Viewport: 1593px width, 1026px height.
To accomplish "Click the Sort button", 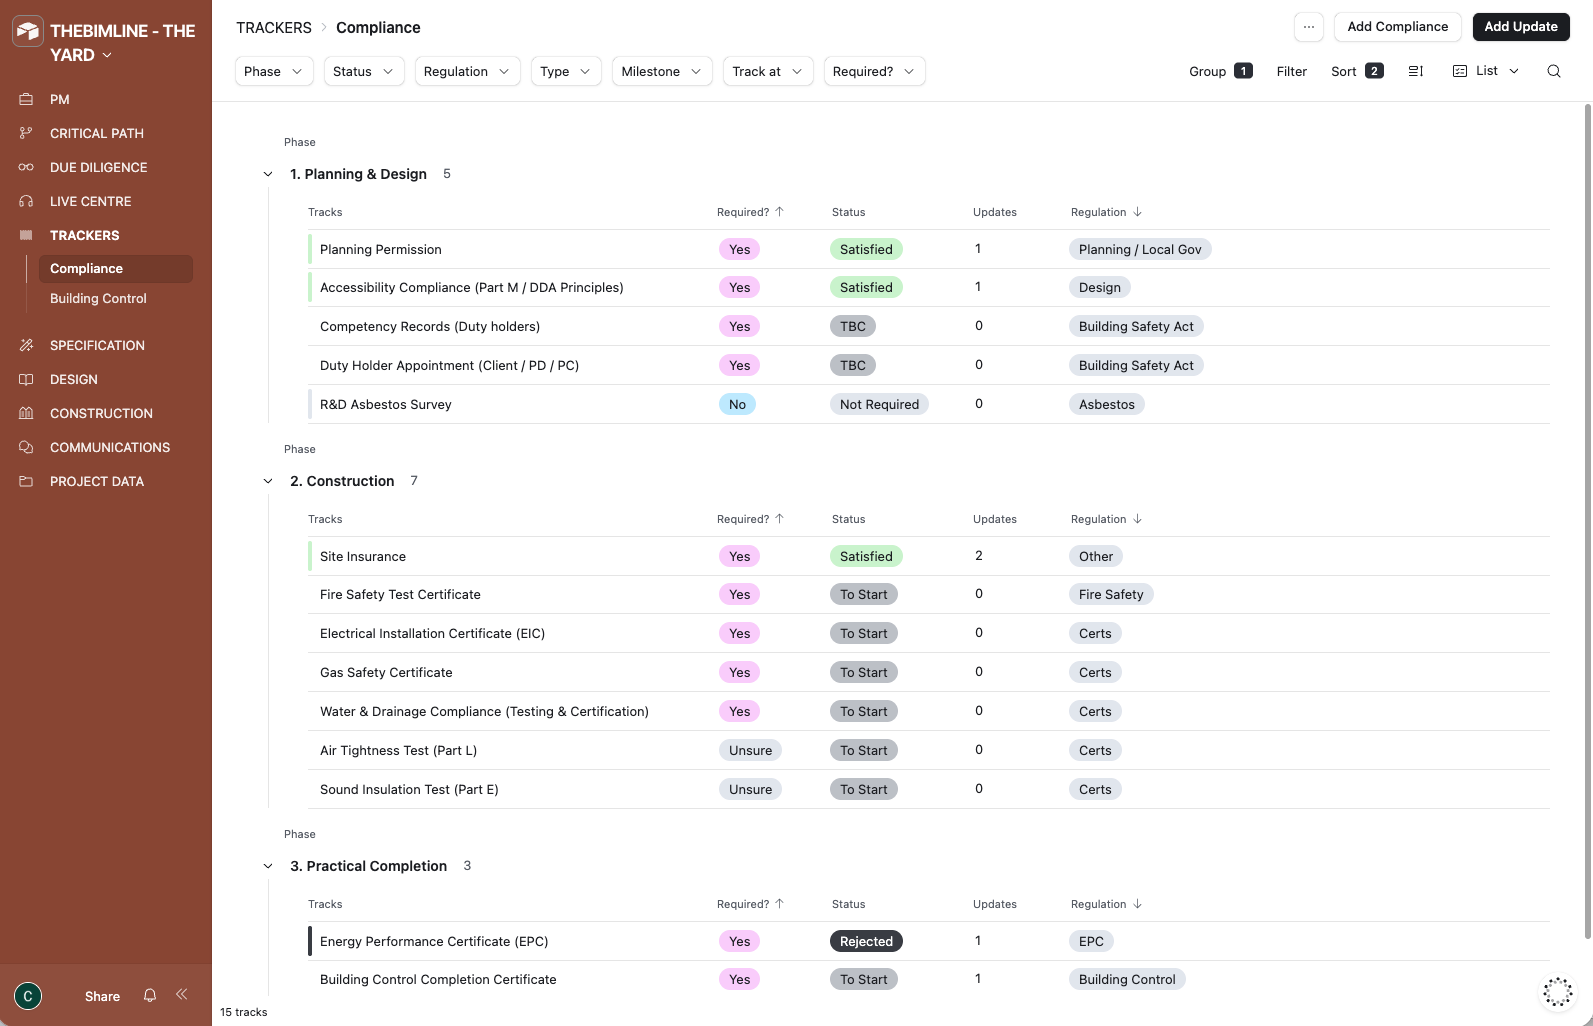I will click(1357, 71).
